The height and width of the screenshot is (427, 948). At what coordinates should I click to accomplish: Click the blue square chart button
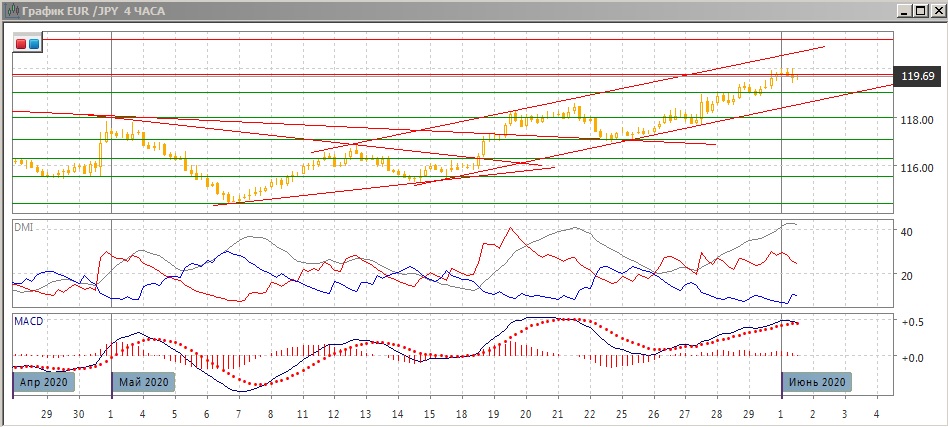(x=33, y=44)
